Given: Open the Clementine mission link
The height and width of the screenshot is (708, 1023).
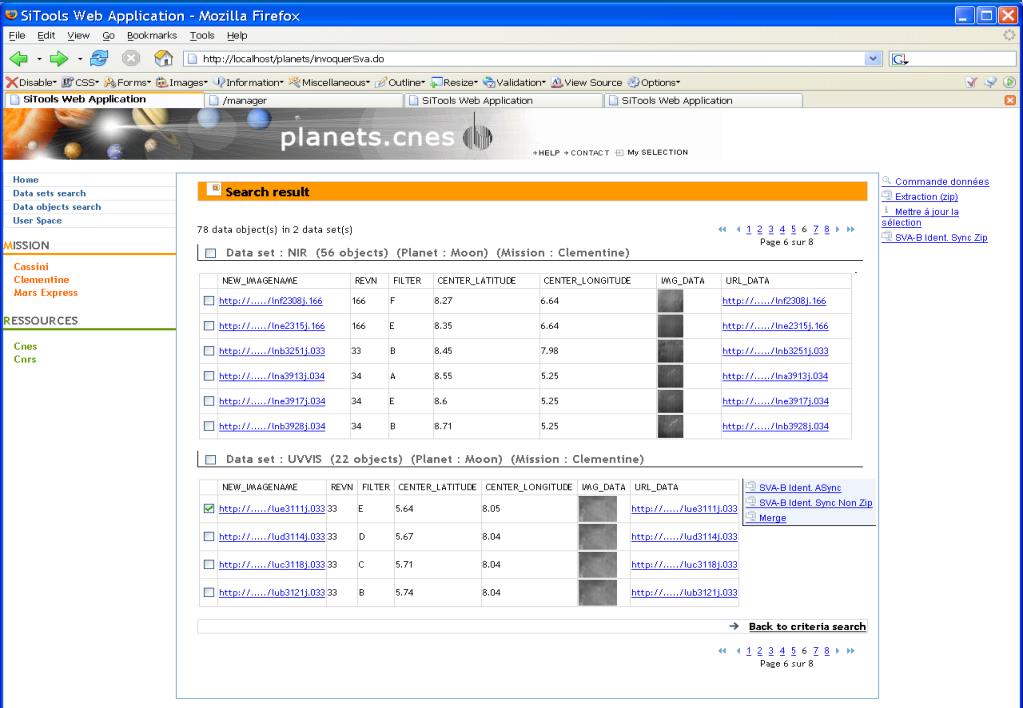Looking at the screenshot, I should click(41, 279).
